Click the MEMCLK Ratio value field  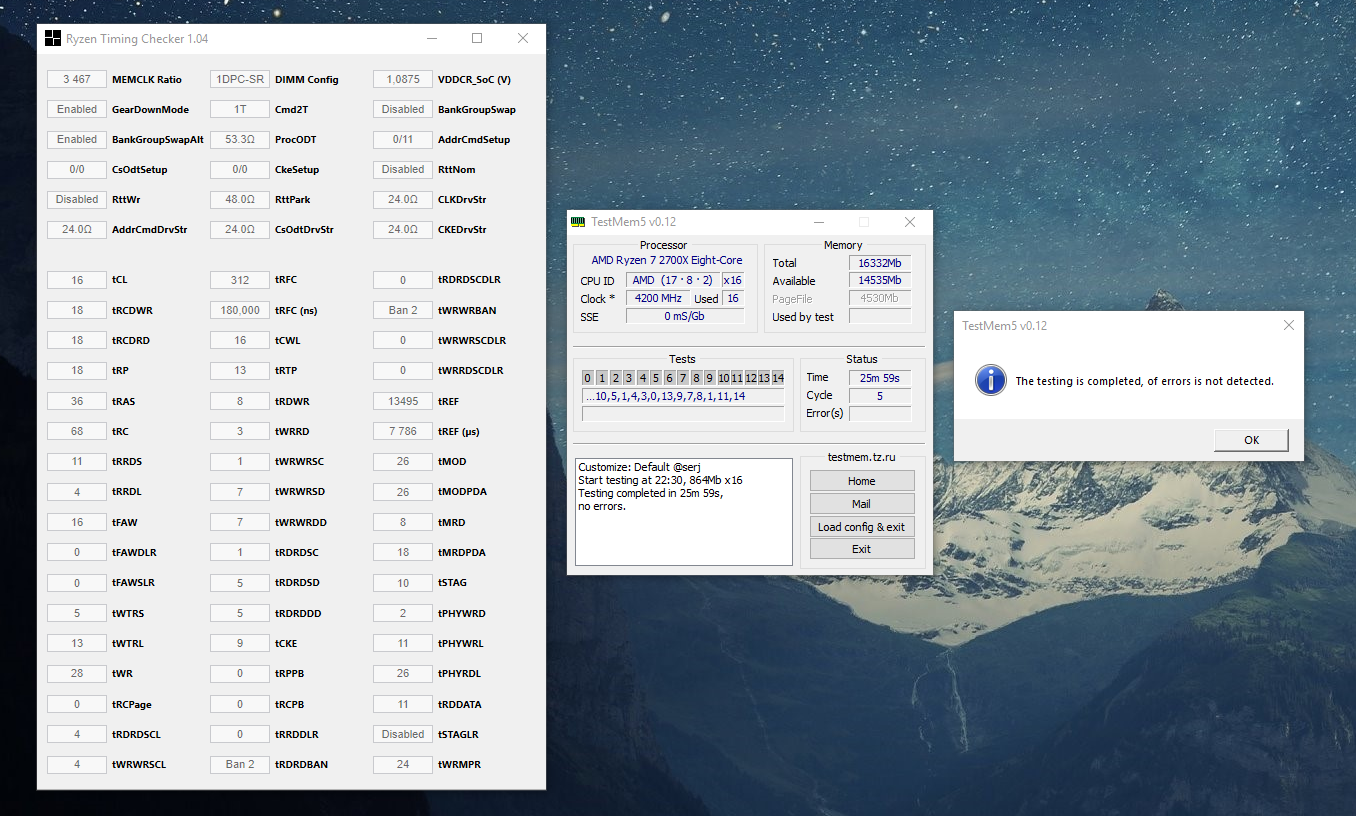[x=77, y=80]
